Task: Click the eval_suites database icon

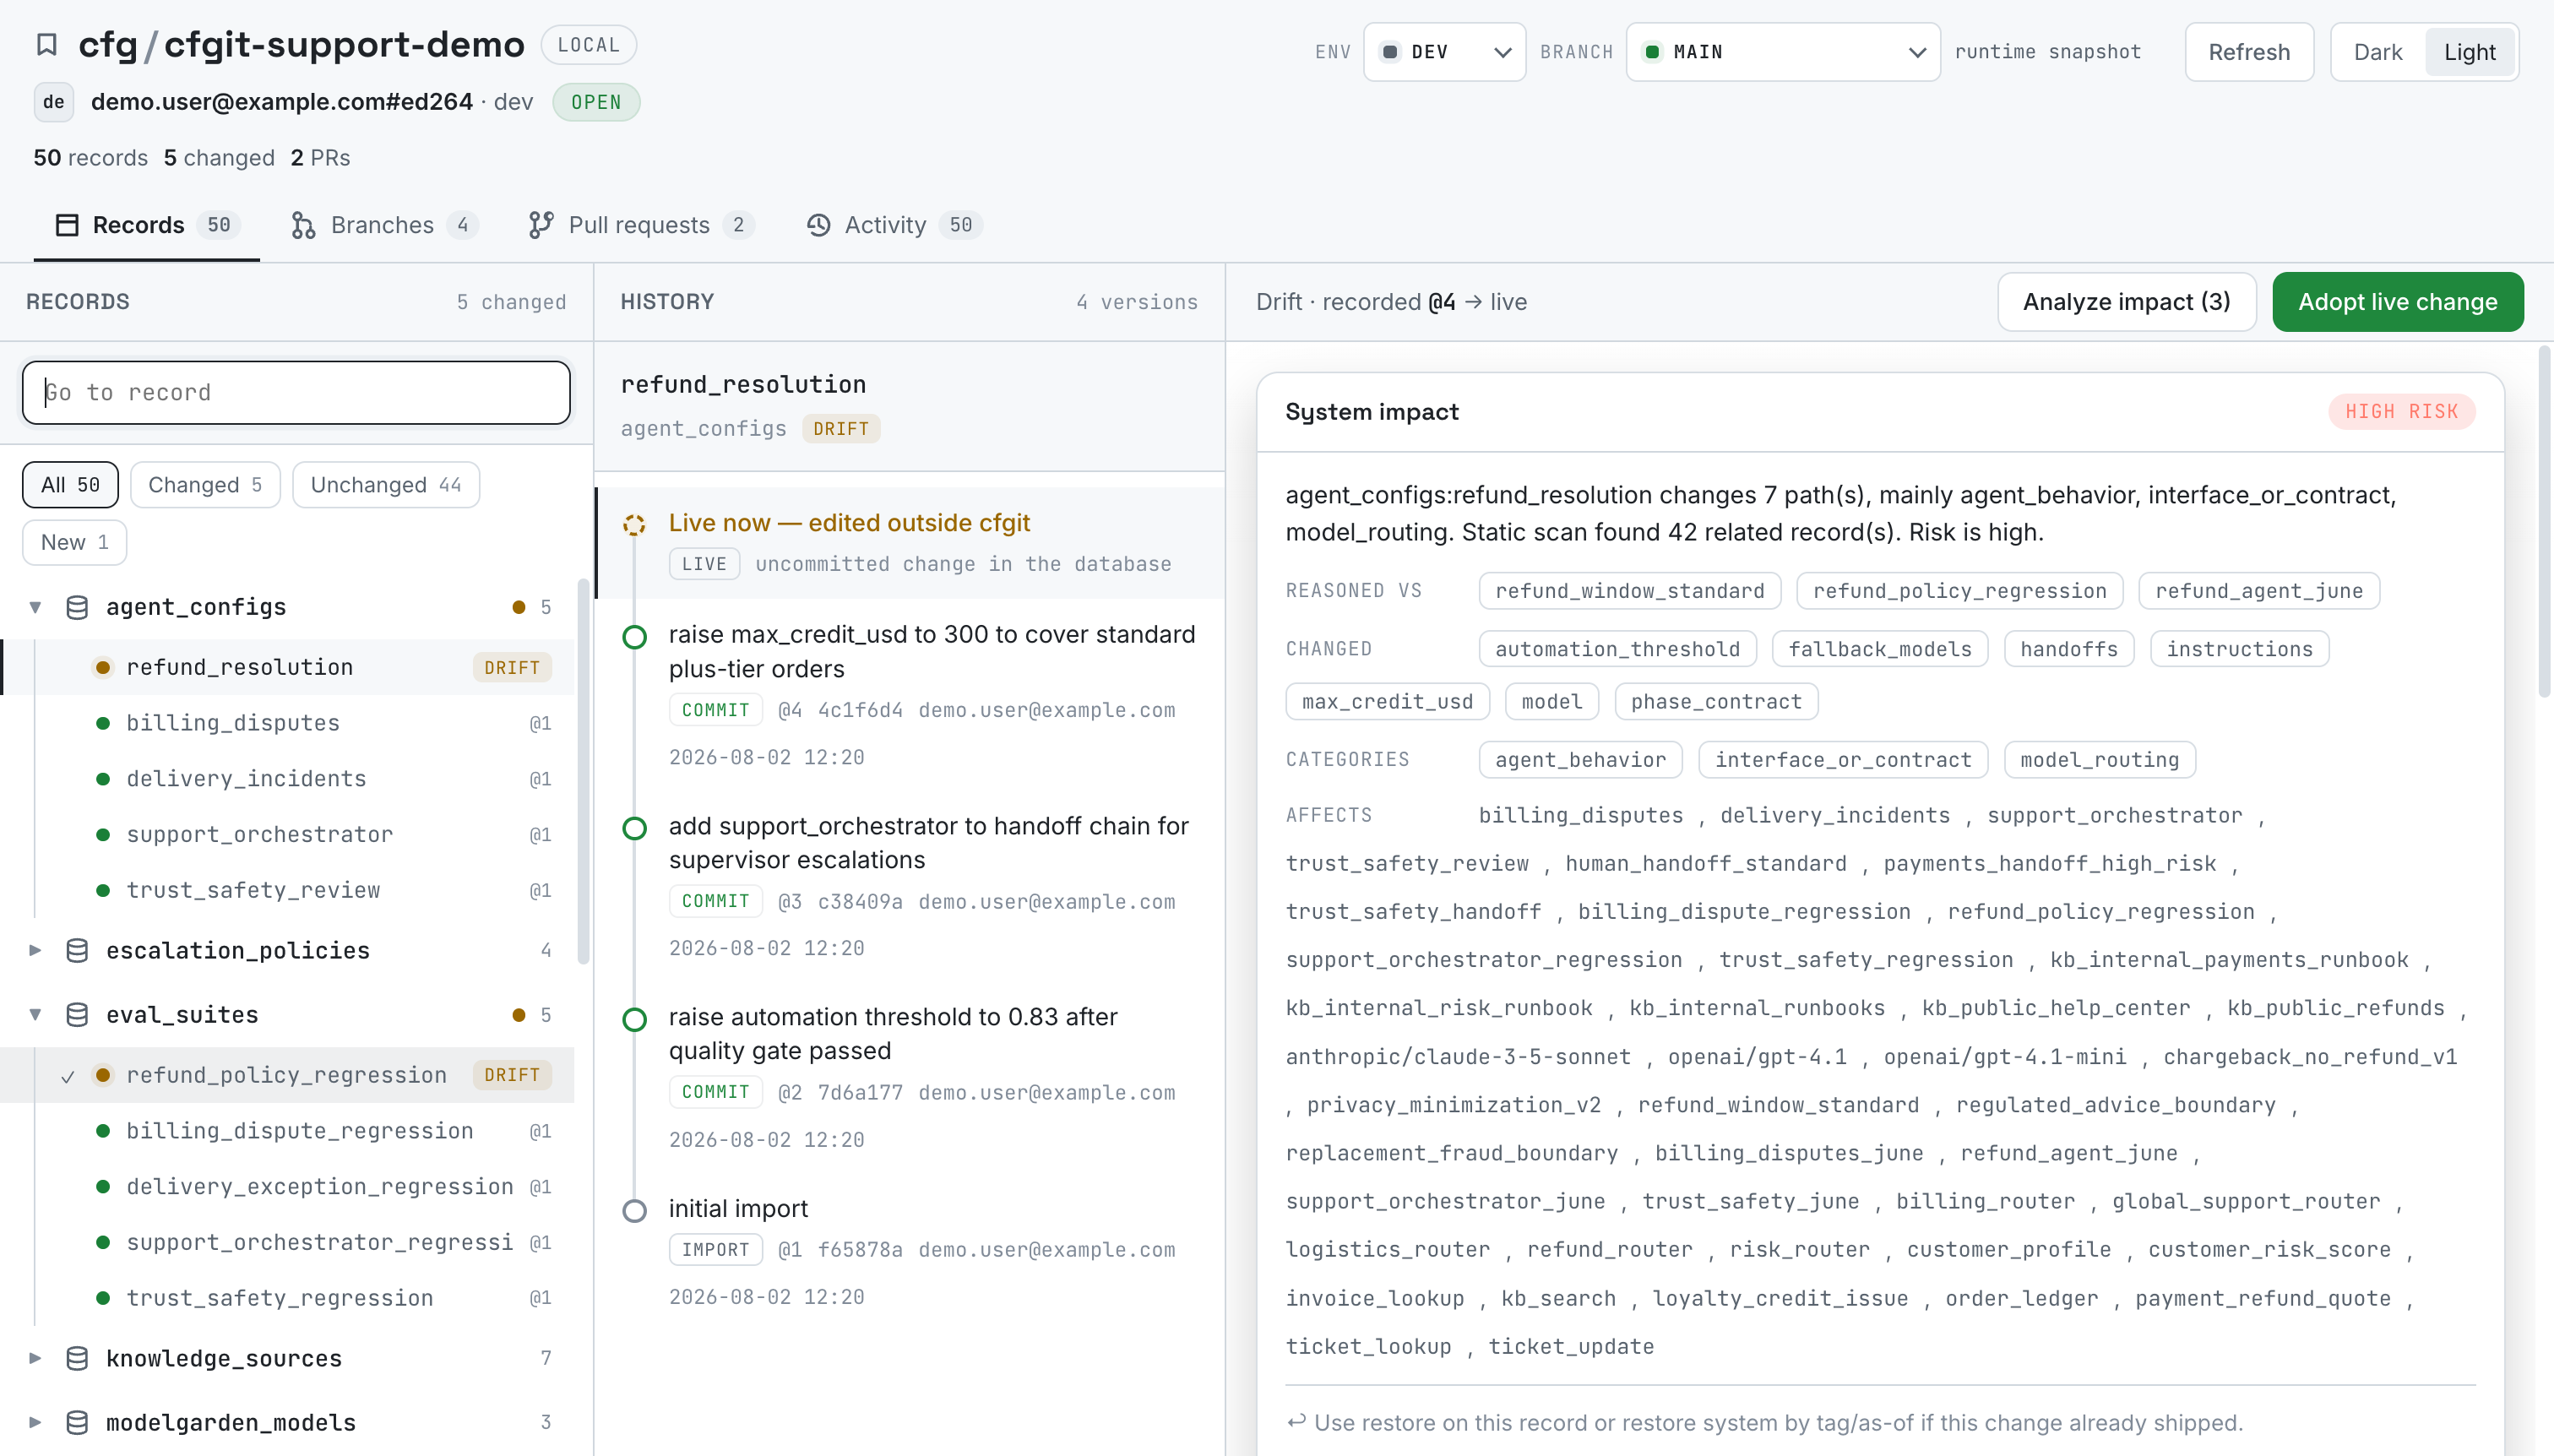Action: tap(77, 1015)
